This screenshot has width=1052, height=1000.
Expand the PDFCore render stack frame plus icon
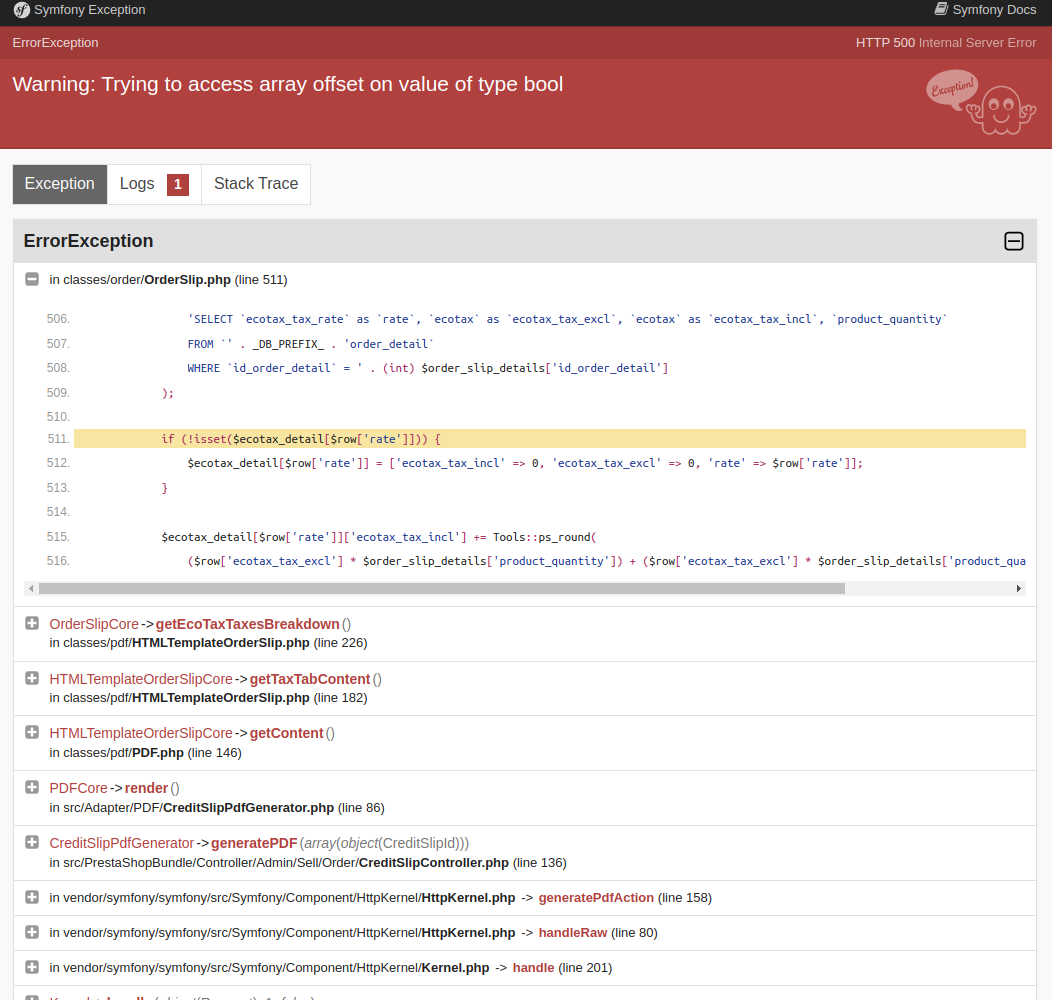31,788
